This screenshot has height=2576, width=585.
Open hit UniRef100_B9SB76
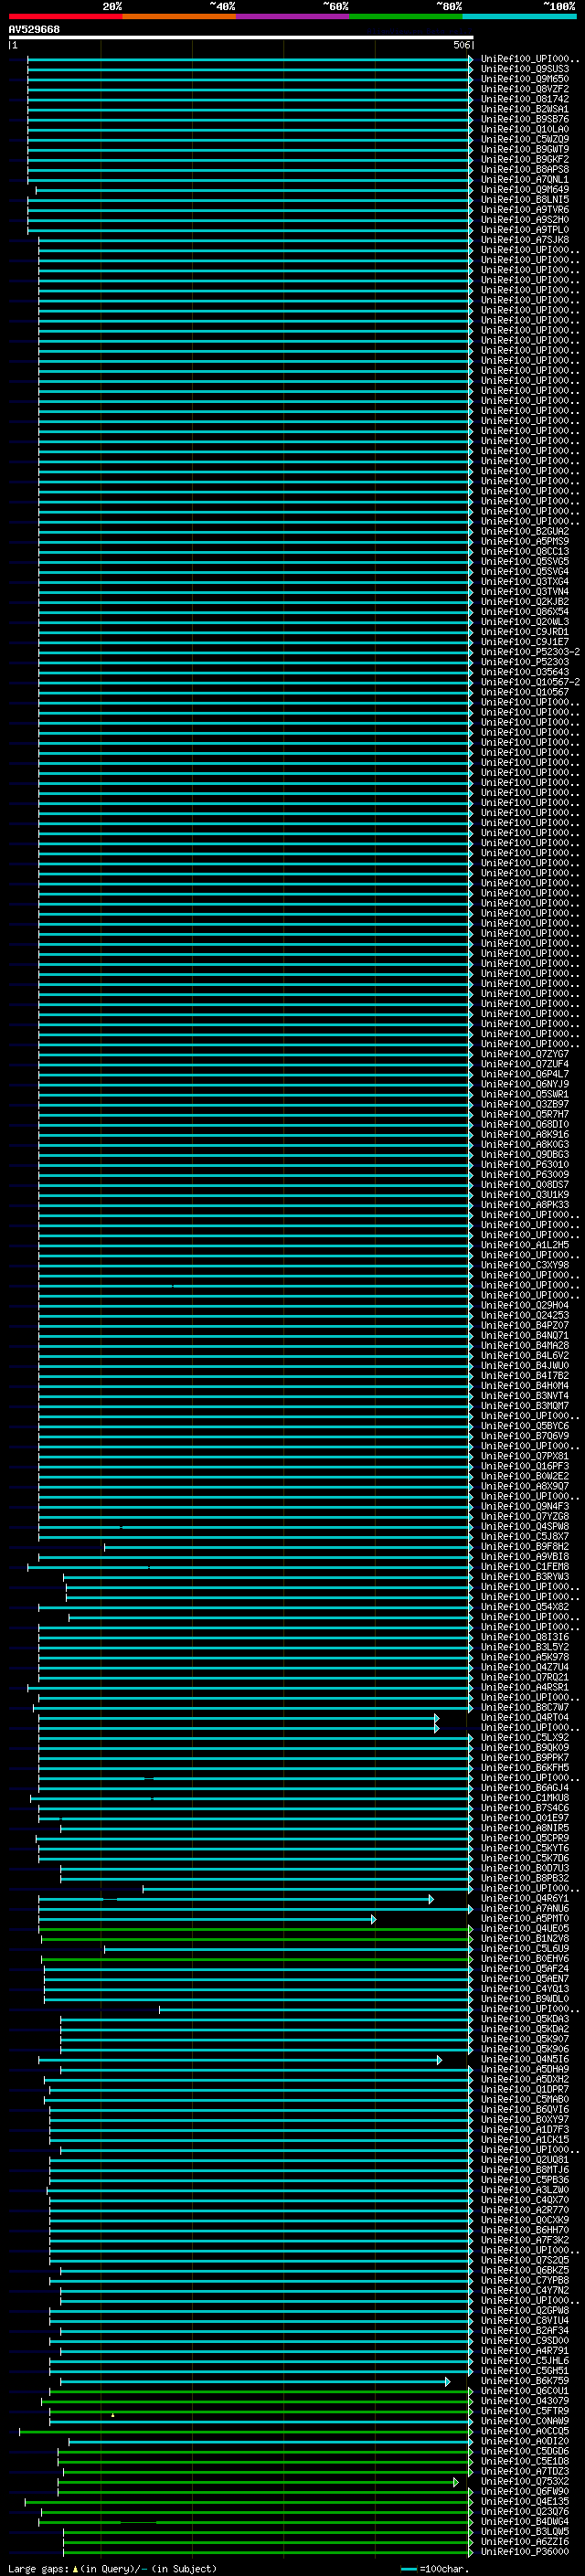[525, 119]
